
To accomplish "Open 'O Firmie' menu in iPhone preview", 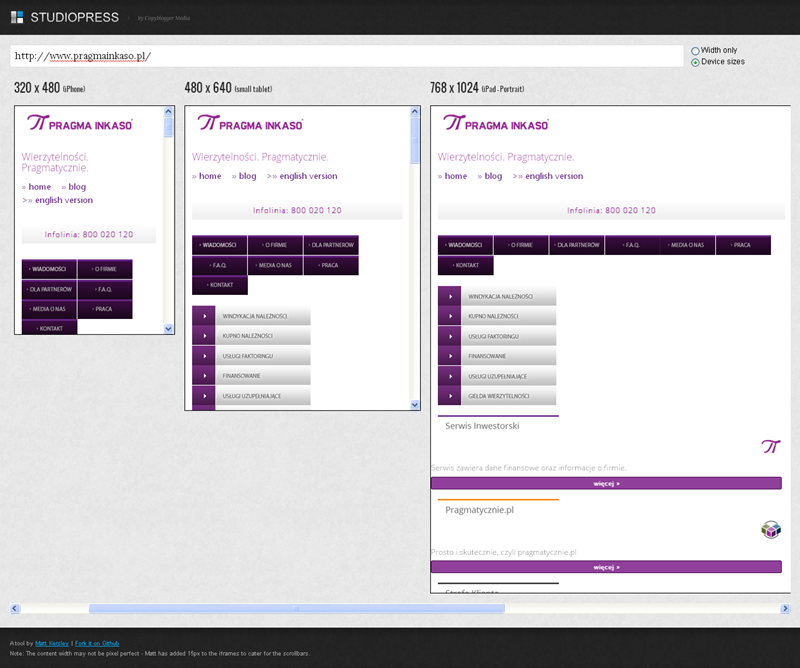I will pyautogui.click(x=105, y=269).
